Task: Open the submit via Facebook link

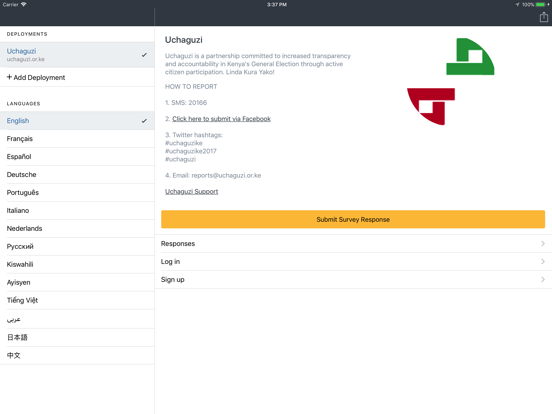Action: click(221, 119)
